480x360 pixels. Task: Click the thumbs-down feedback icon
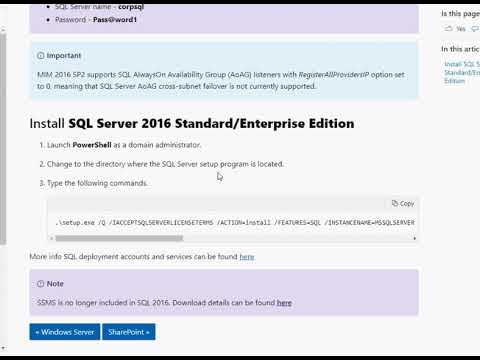tap(475, 29)
